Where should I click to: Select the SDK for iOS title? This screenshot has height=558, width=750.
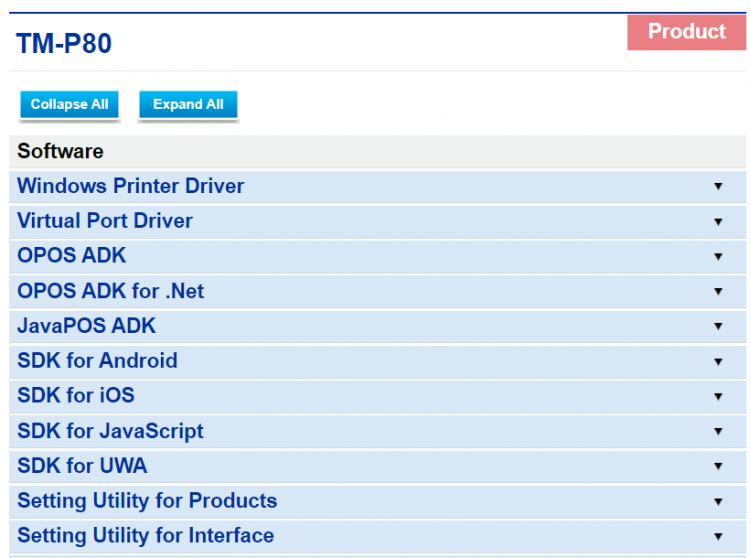click(x=76, y=395)
